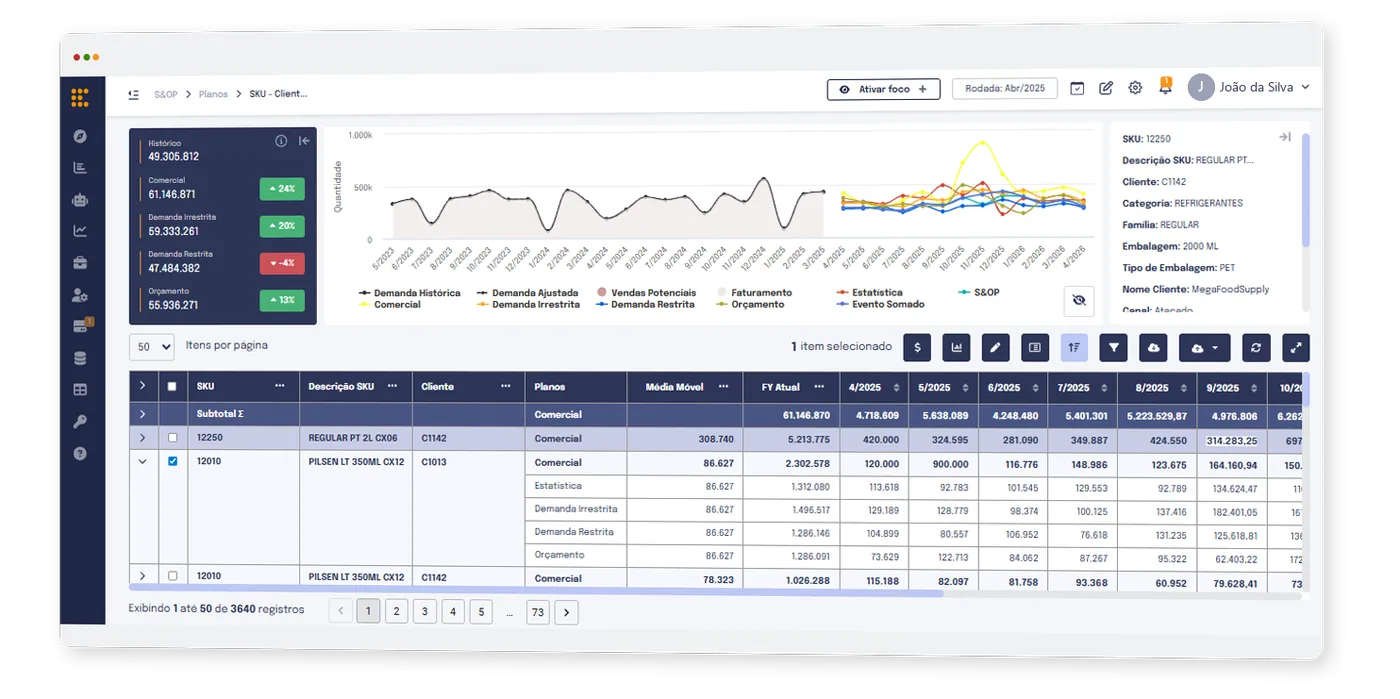The image size is (1400, 699).
Task: Toggle the Comercial series in chart legend
Action: (390, 304)
